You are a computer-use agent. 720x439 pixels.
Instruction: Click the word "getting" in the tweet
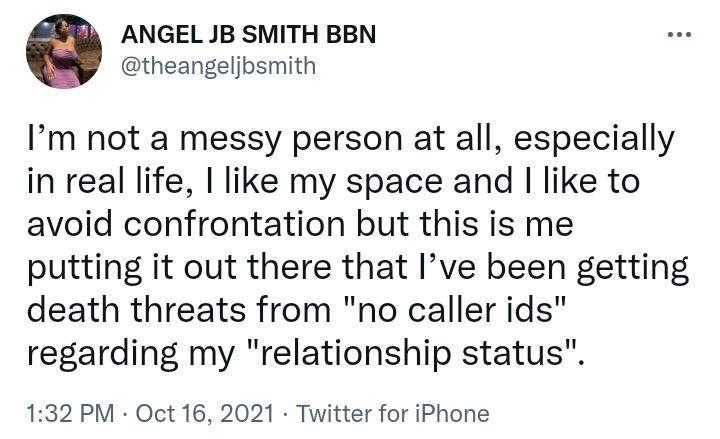(632, 267)
